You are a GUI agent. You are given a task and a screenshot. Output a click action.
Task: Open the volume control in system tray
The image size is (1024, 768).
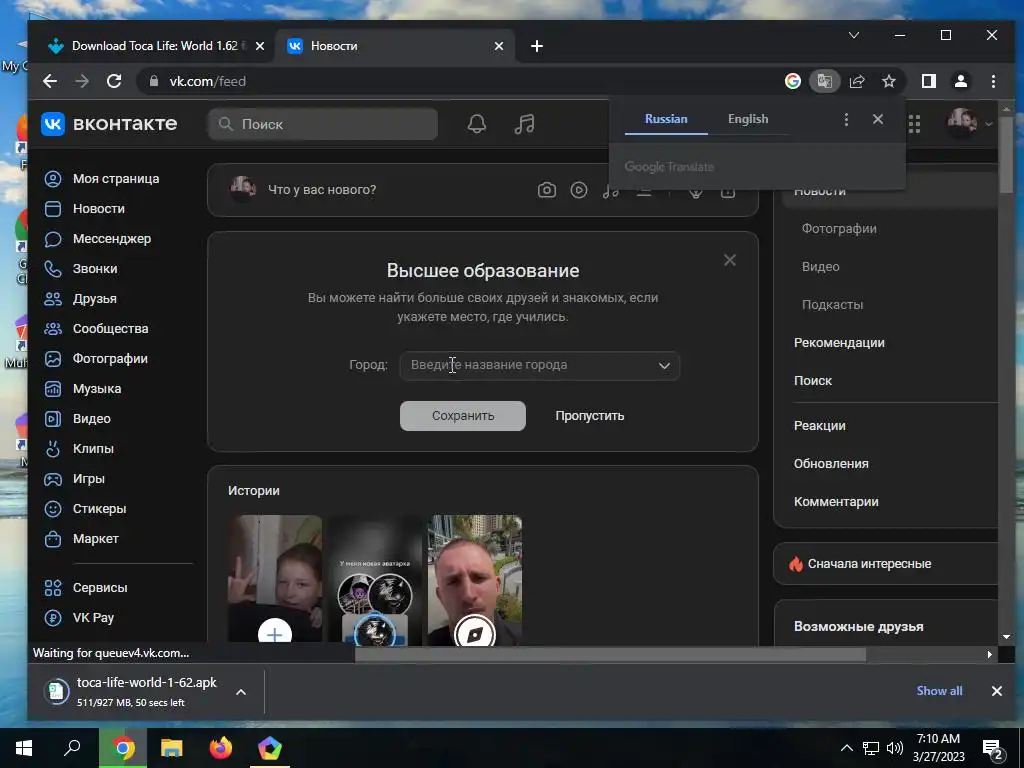(895, 748)
